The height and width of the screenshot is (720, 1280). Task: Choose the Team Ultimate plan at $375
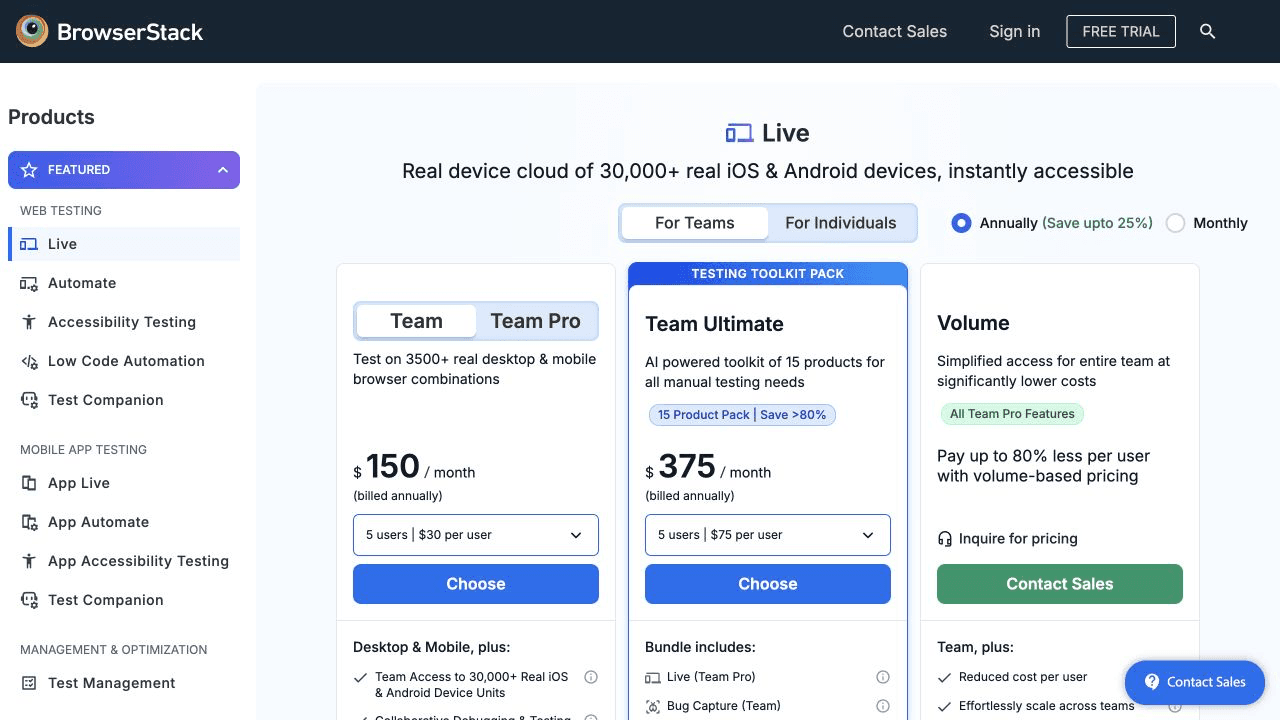768,584
